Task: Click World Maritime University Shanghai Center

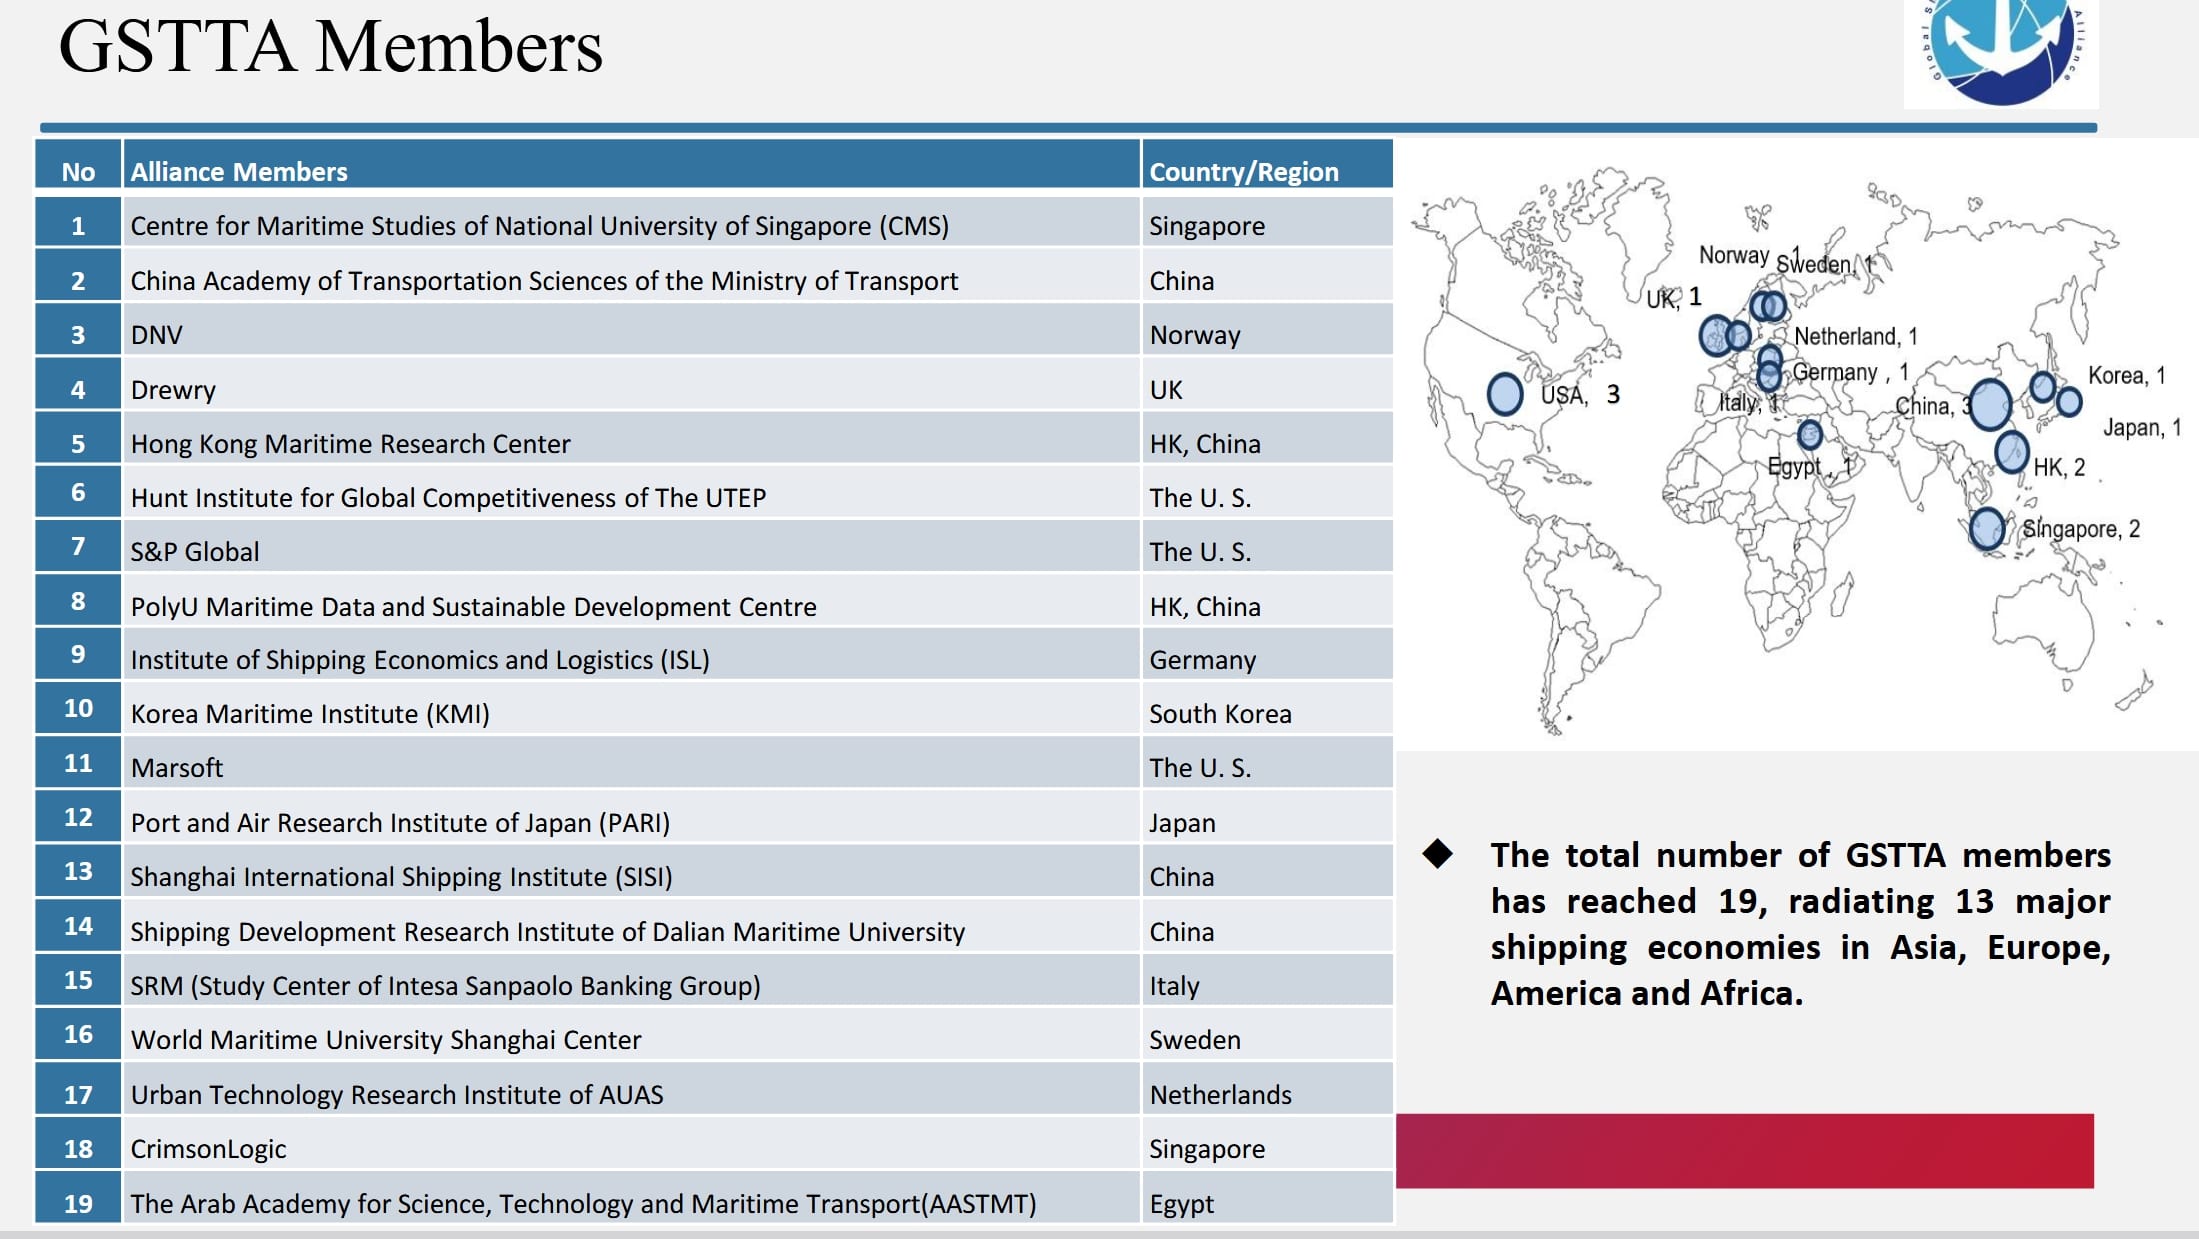Action: coord(386,1040)
